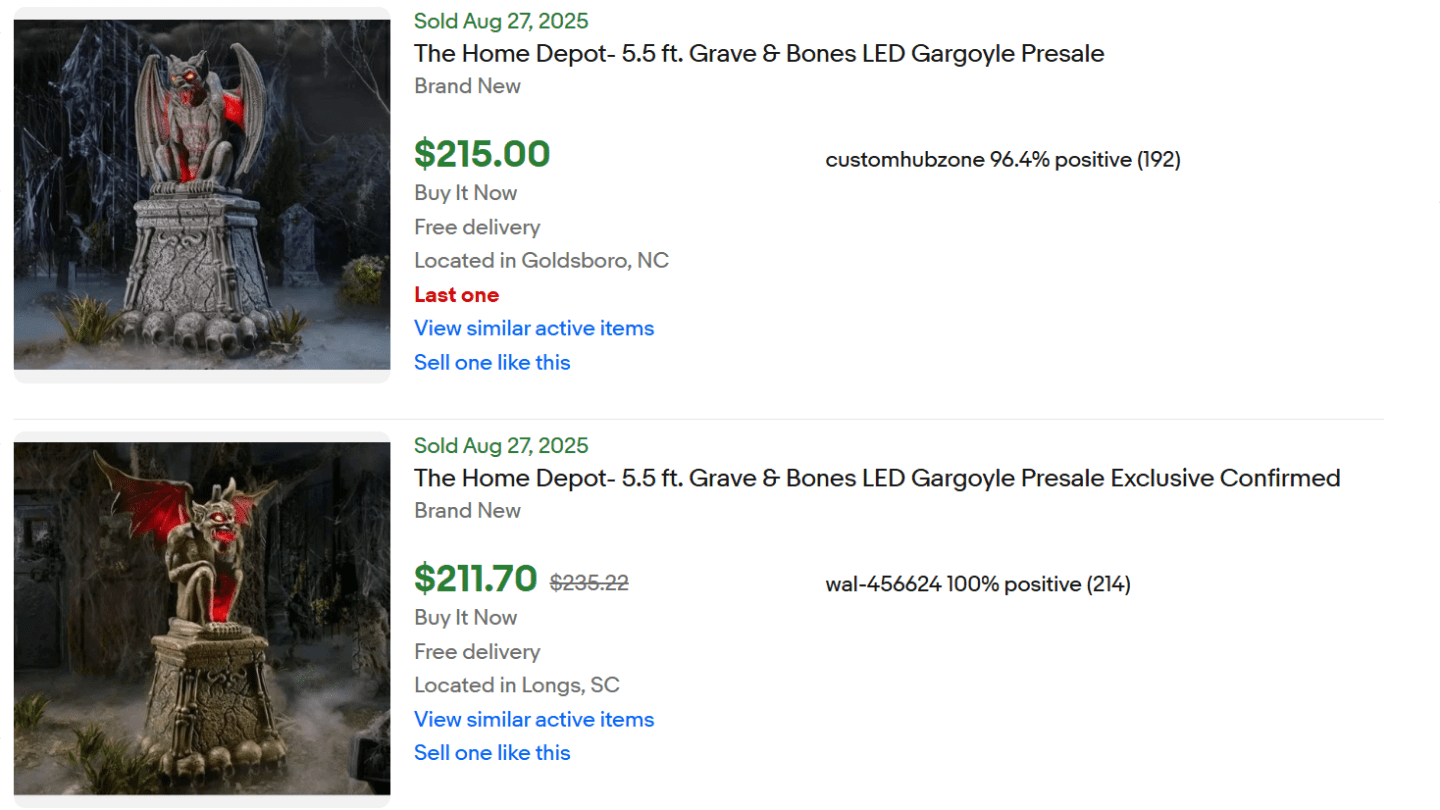
Task: Open the Presale Exclusive Confirmed listing title
Action: click(876, 478)
